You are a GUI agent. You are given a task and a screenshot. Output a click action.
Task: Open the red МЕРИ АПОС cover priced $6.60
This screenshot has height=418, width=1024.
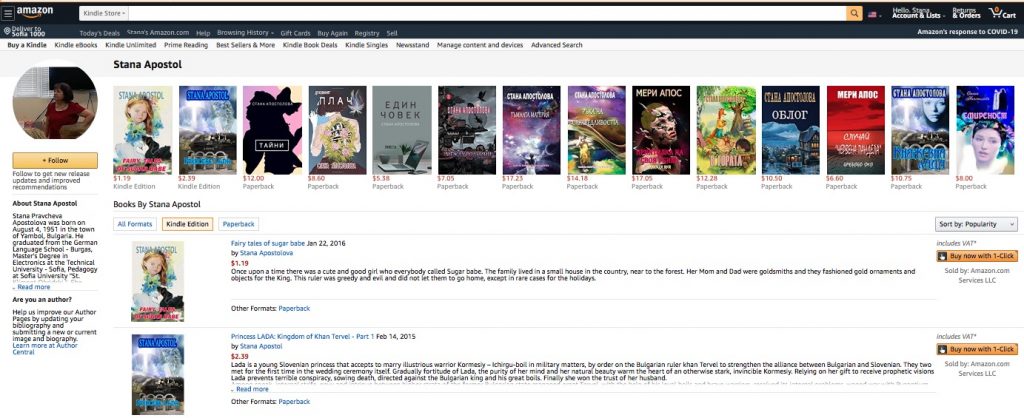(856, 130)
